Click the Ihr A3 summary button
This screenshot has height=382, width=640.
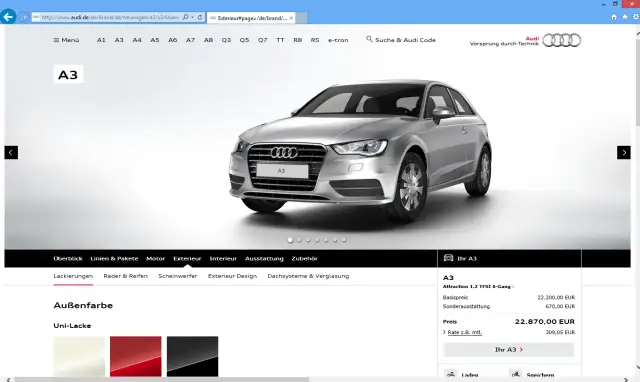(508, 349)
